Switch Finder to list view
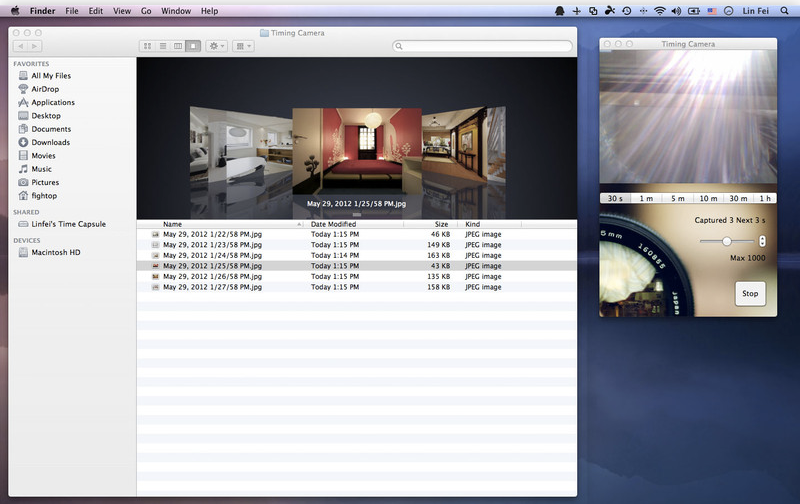The height and width of the screenshot is (504, 800). (x=163, y=46)
